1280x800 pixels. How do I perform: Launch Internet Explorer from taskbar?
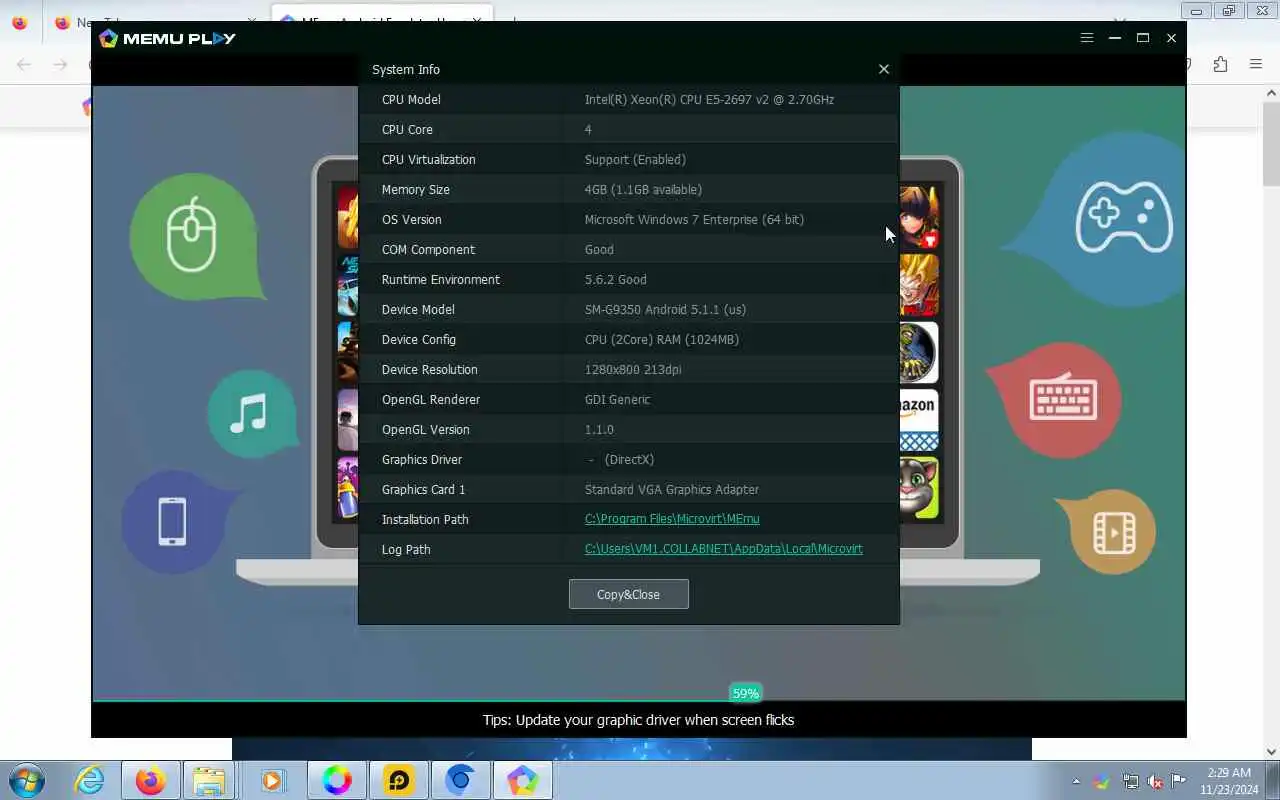click(x=90, y=780)
